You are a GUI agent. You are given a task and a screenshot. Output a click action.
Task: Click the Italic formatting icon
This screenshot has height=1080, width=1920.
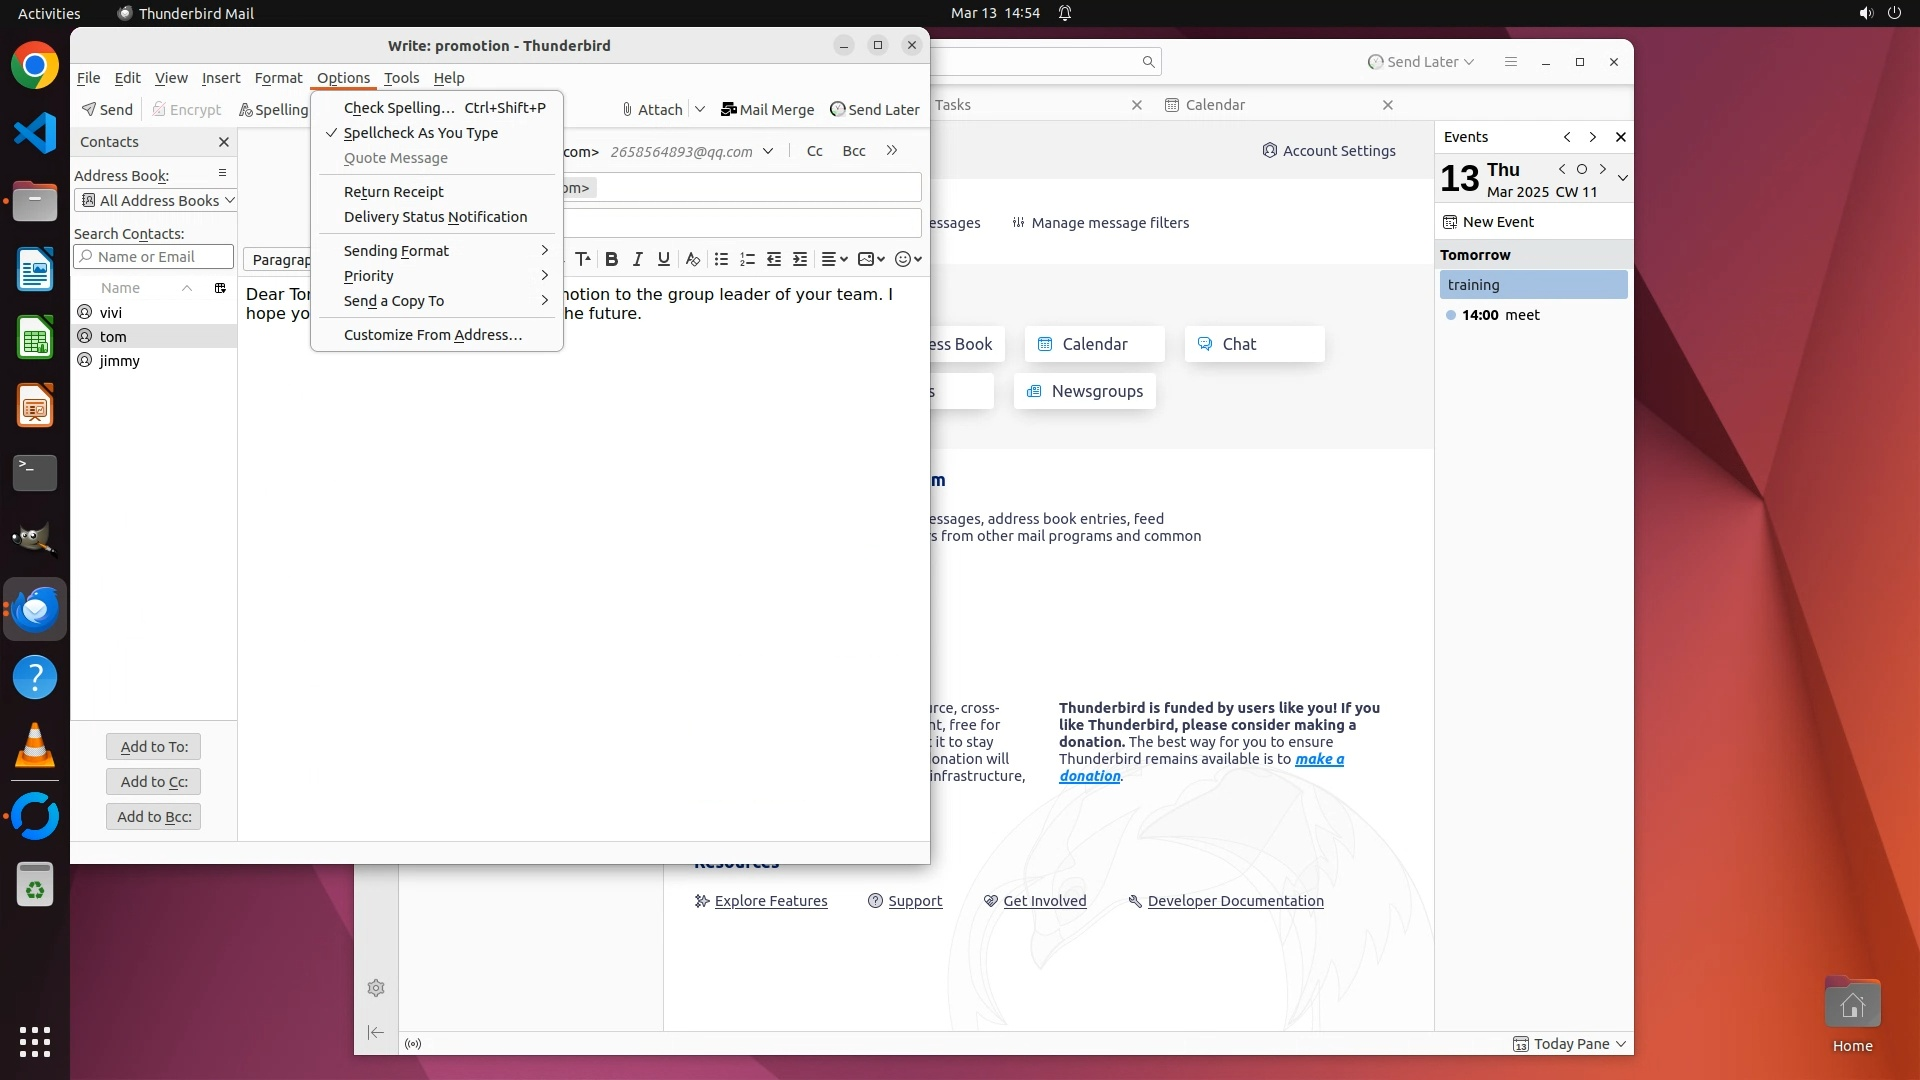pos(637,259)
